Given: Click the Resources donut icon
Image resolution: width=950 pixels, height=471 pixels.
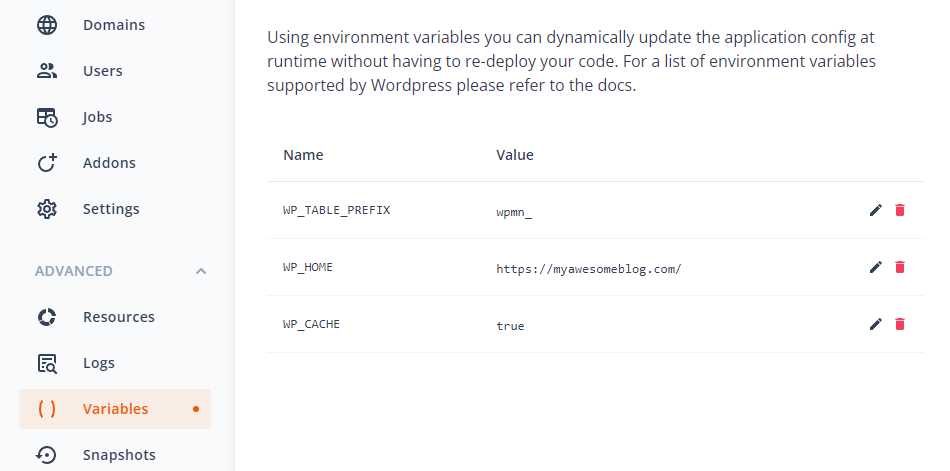Looking at the screenshot, I should [47, 316].
